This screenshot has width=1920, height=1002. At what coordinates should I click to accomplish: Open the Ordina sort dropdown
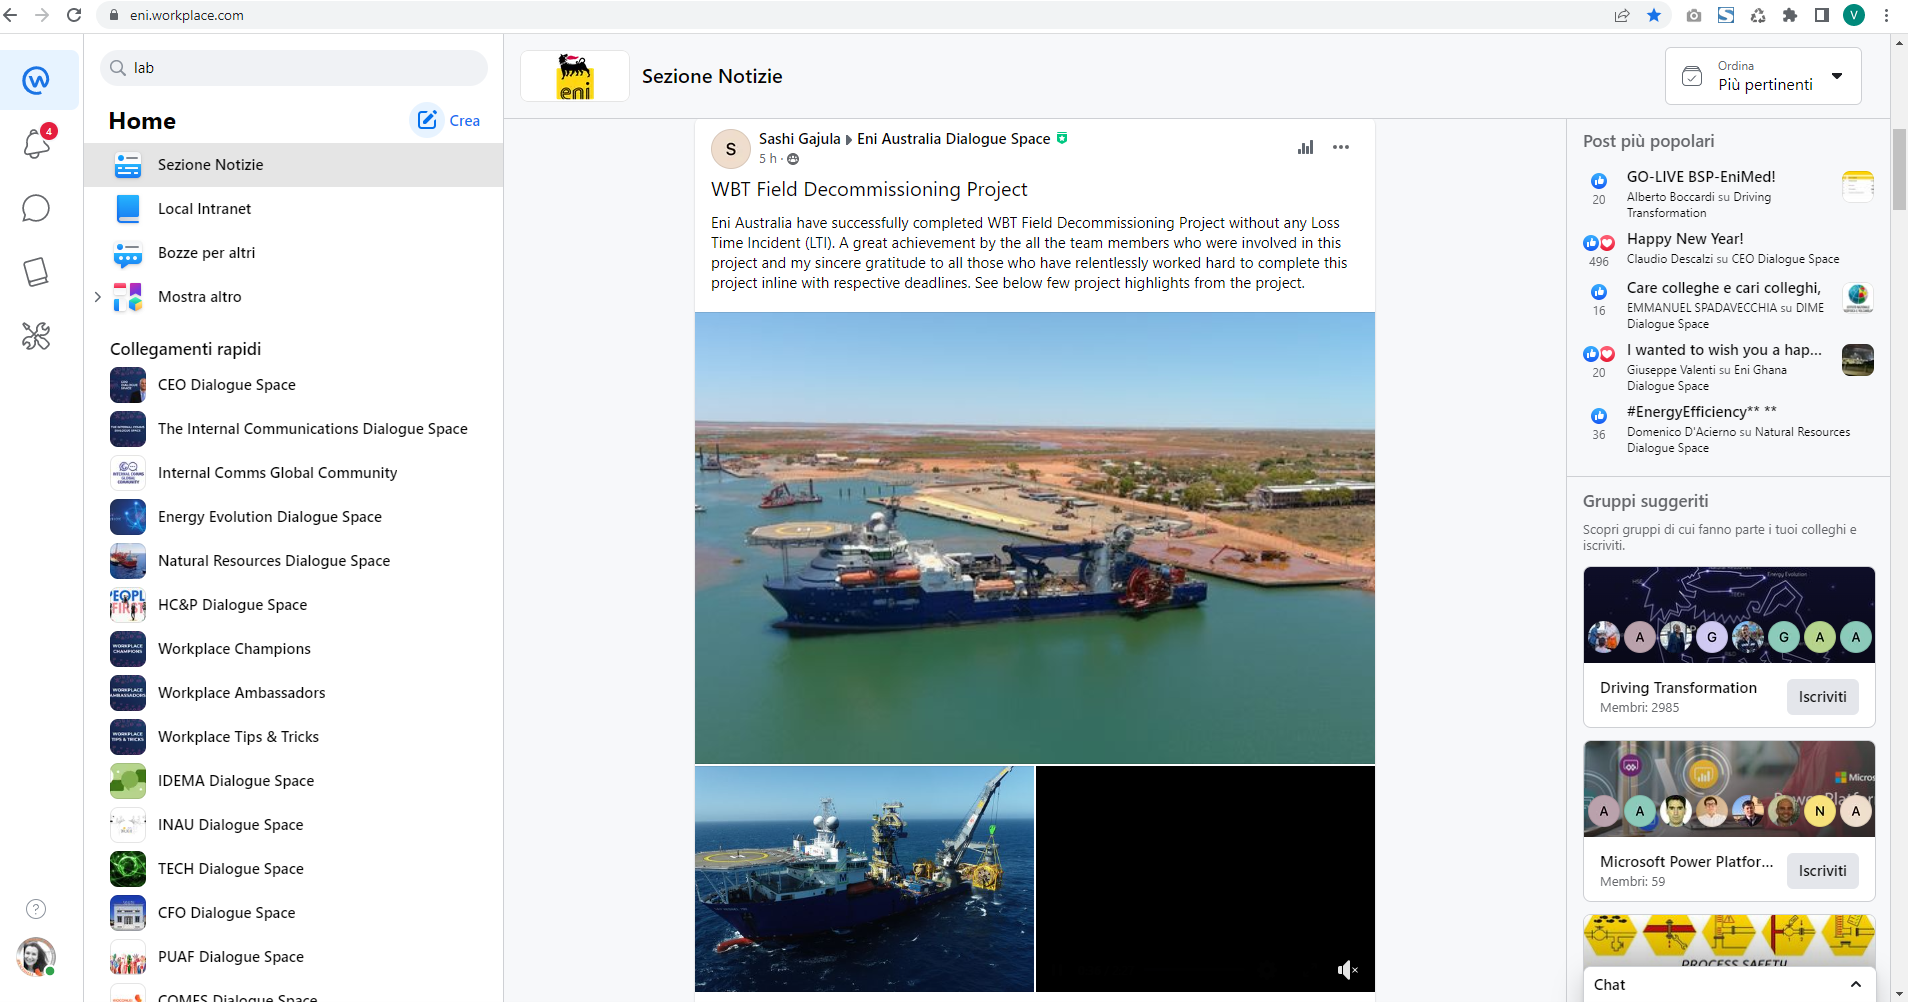coord(1763,76)
